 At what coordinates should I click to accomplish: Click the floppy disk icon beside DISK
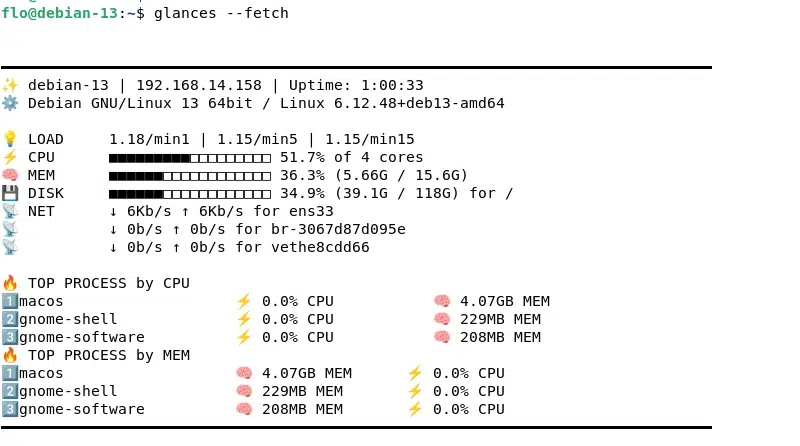click(10, 193)
